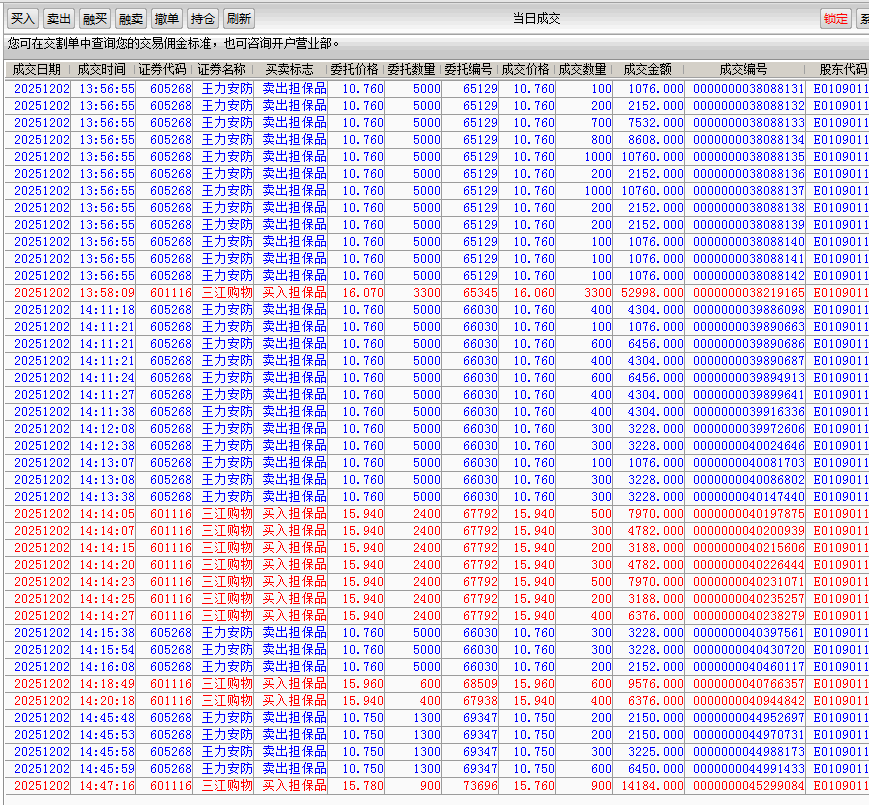This screenshot has width=869, height=805.
Task: Select trade number 0000000038088142
Action: (x=748, y=276)
